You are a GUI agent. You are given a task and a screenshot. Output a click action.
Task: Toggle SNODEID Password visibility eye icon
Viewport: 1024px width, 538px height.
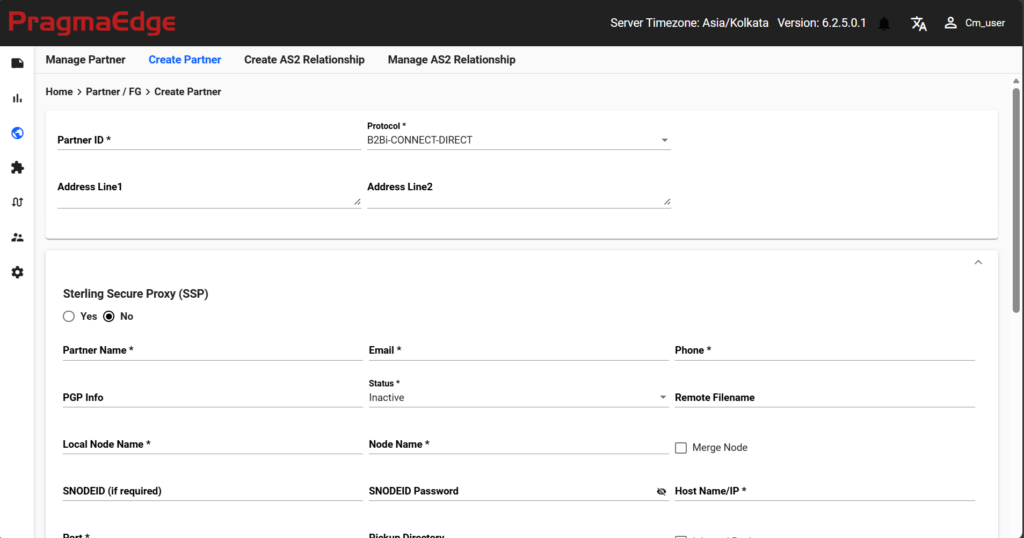[x=661, y=492]
